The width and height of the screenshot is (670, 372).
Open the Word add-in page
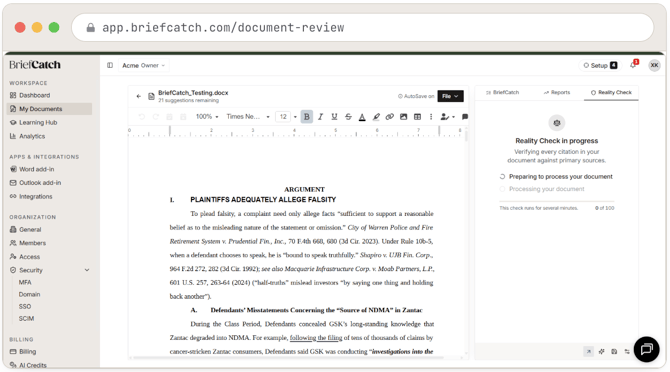point(49,169)
